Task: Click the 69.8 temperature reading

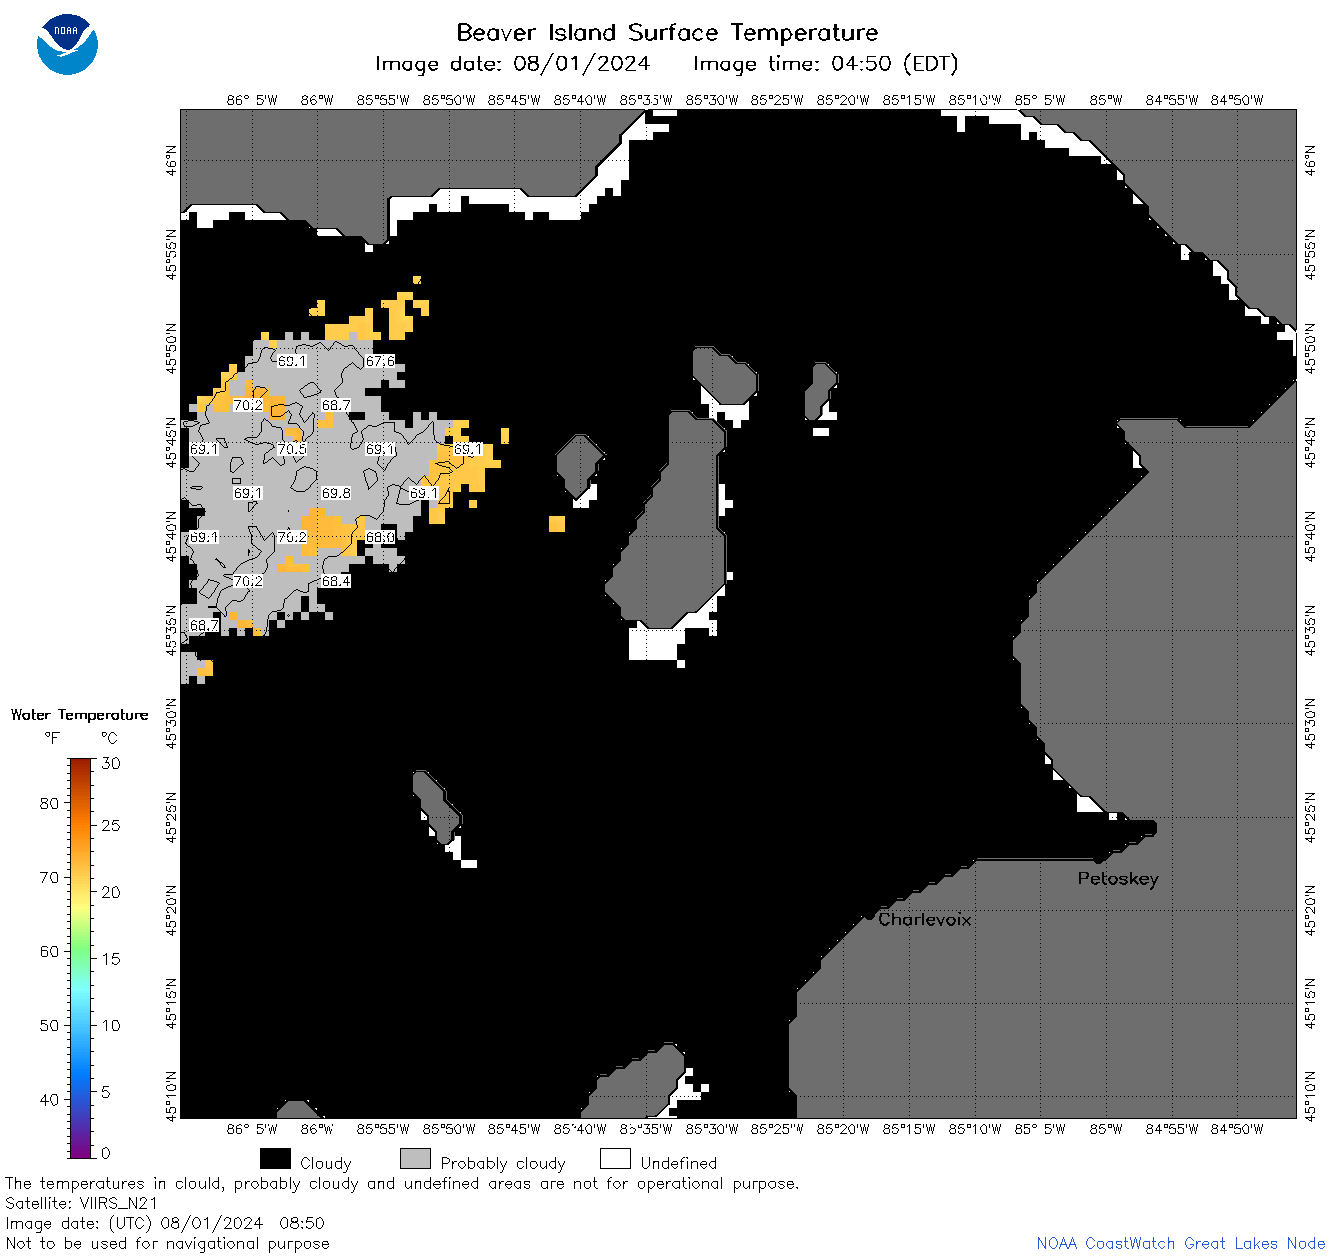Action: coord(336,493)
